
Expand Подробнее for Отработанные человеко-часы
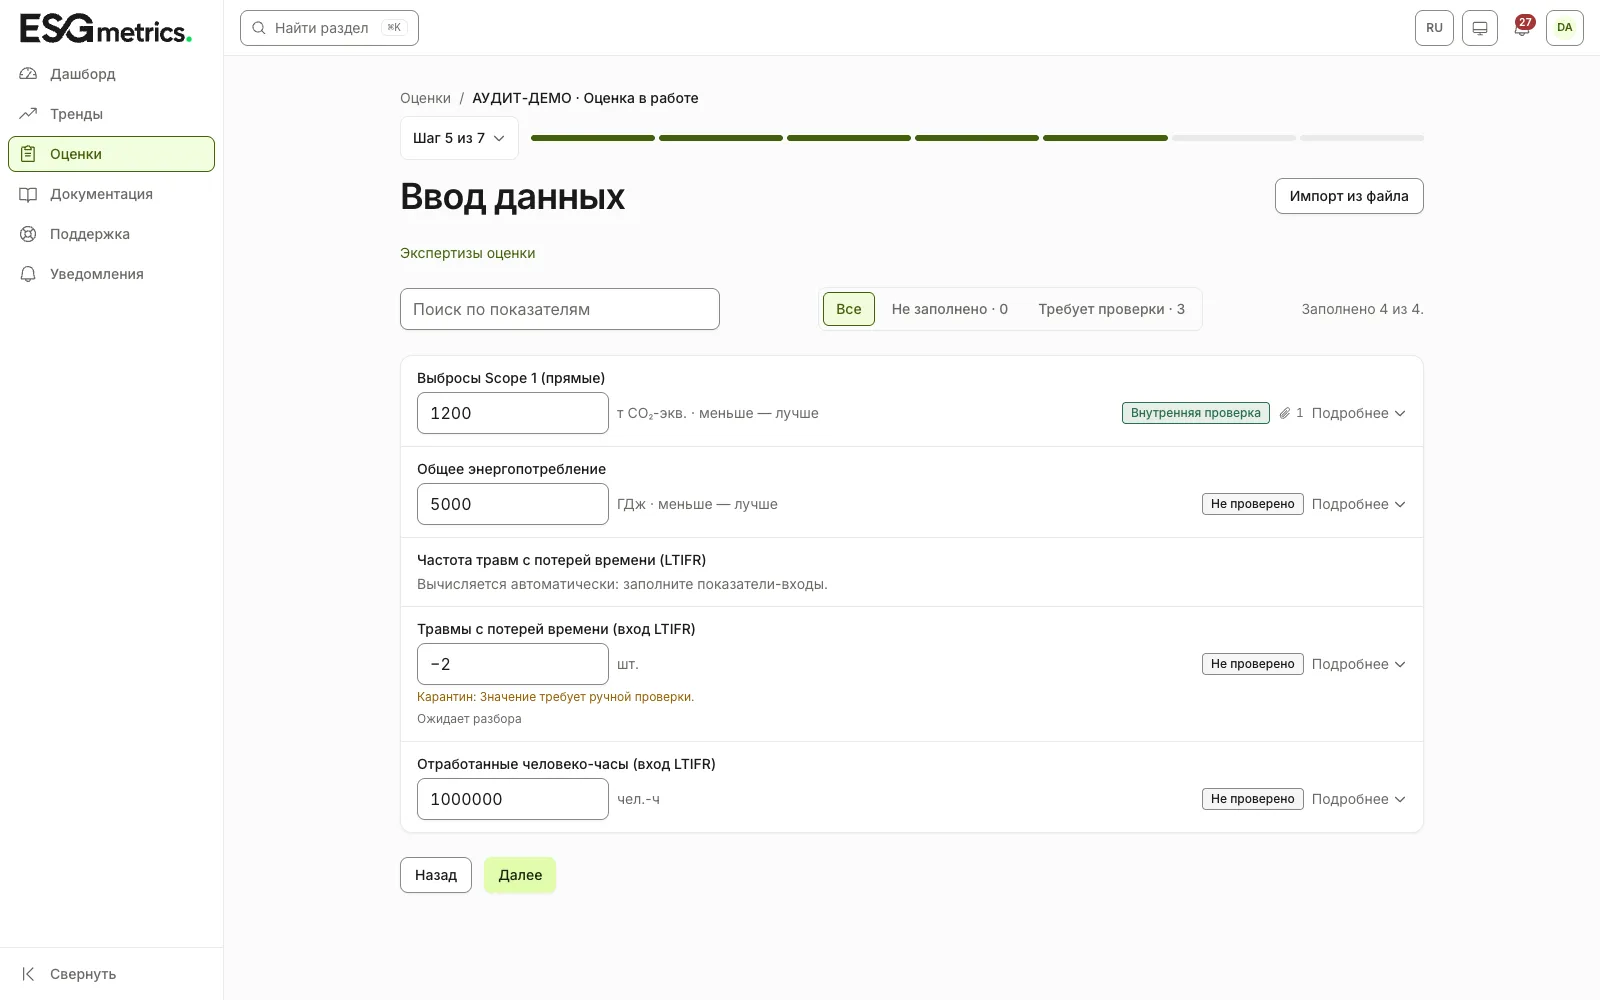[x=1358, y=799]
